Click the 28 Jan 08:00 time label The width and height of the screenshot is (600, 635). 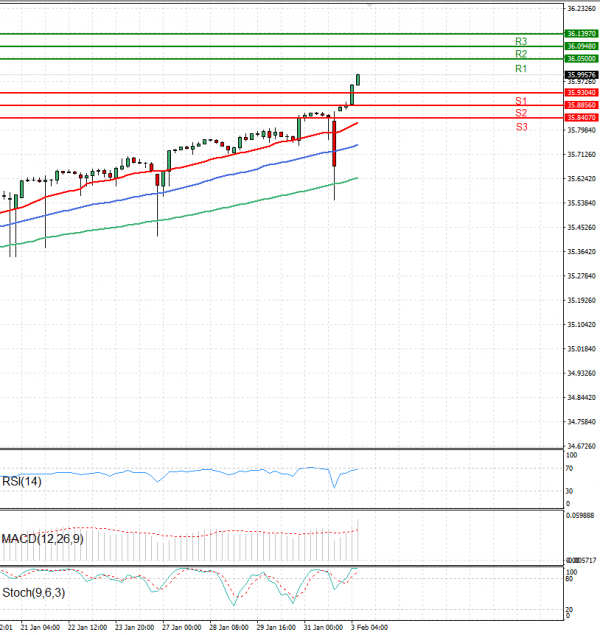coord(229,627)
